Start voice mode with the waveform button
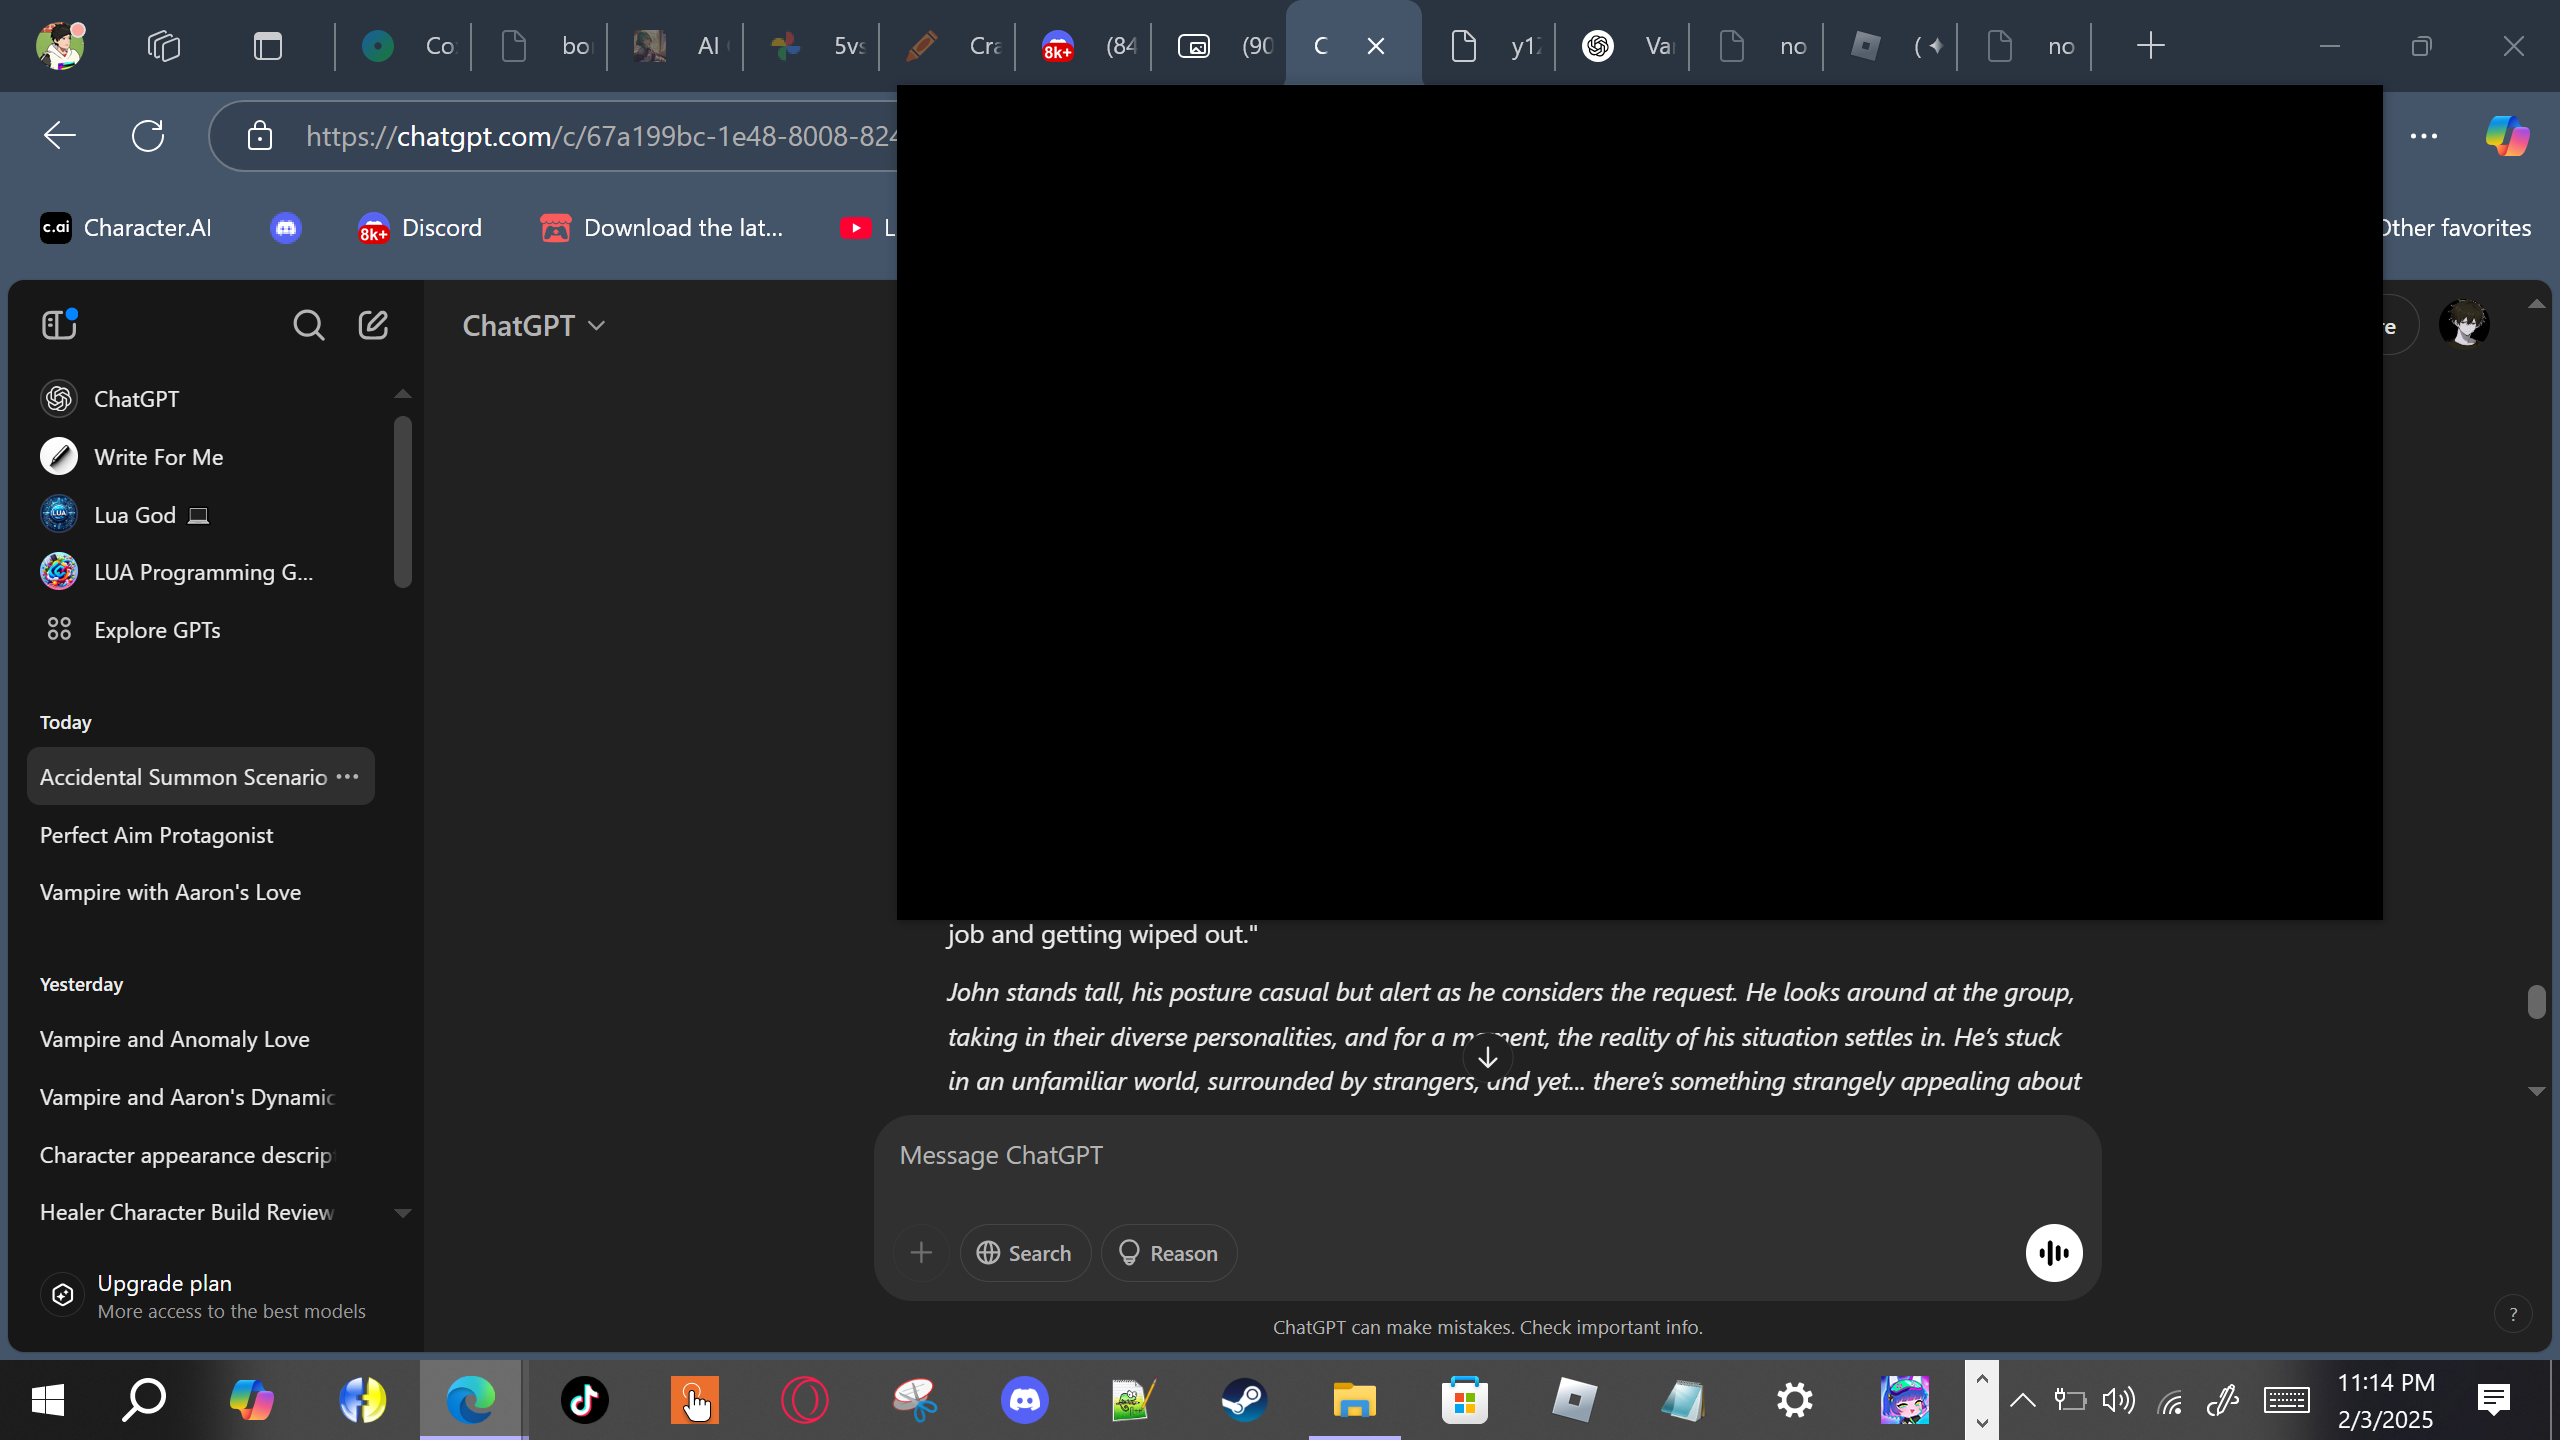This screenshot has width=2560, height=1440. point(2054,1253)
